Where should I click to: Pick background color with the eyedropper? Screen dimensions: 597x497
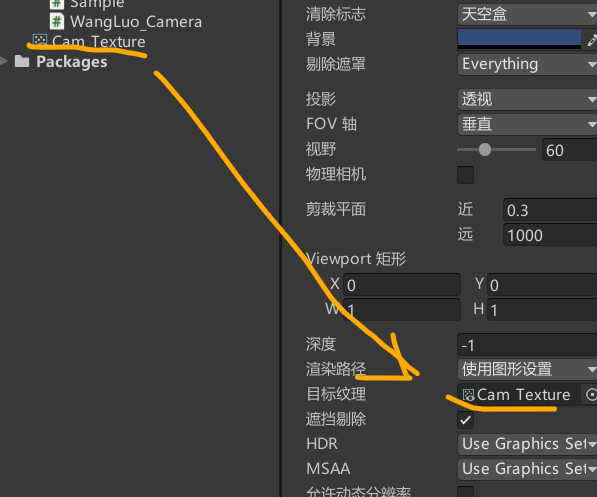point(591,39)
